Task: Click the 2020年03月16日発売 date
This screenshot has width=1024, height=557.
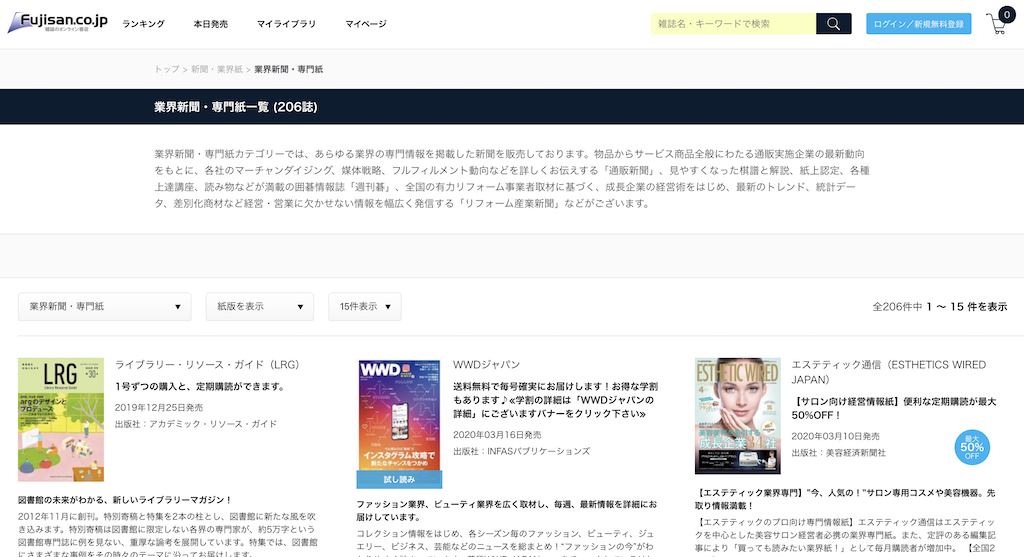Action: 497,435
